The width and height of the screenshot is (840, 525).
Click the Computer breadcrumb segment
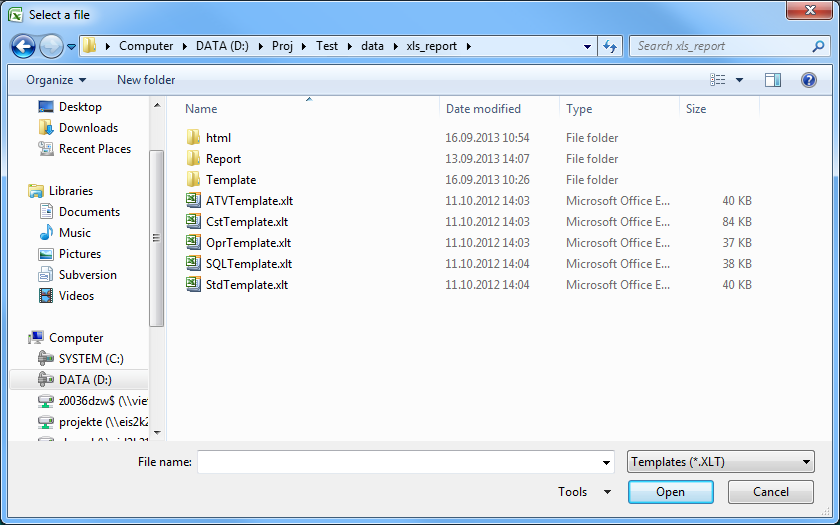(146, 46)
